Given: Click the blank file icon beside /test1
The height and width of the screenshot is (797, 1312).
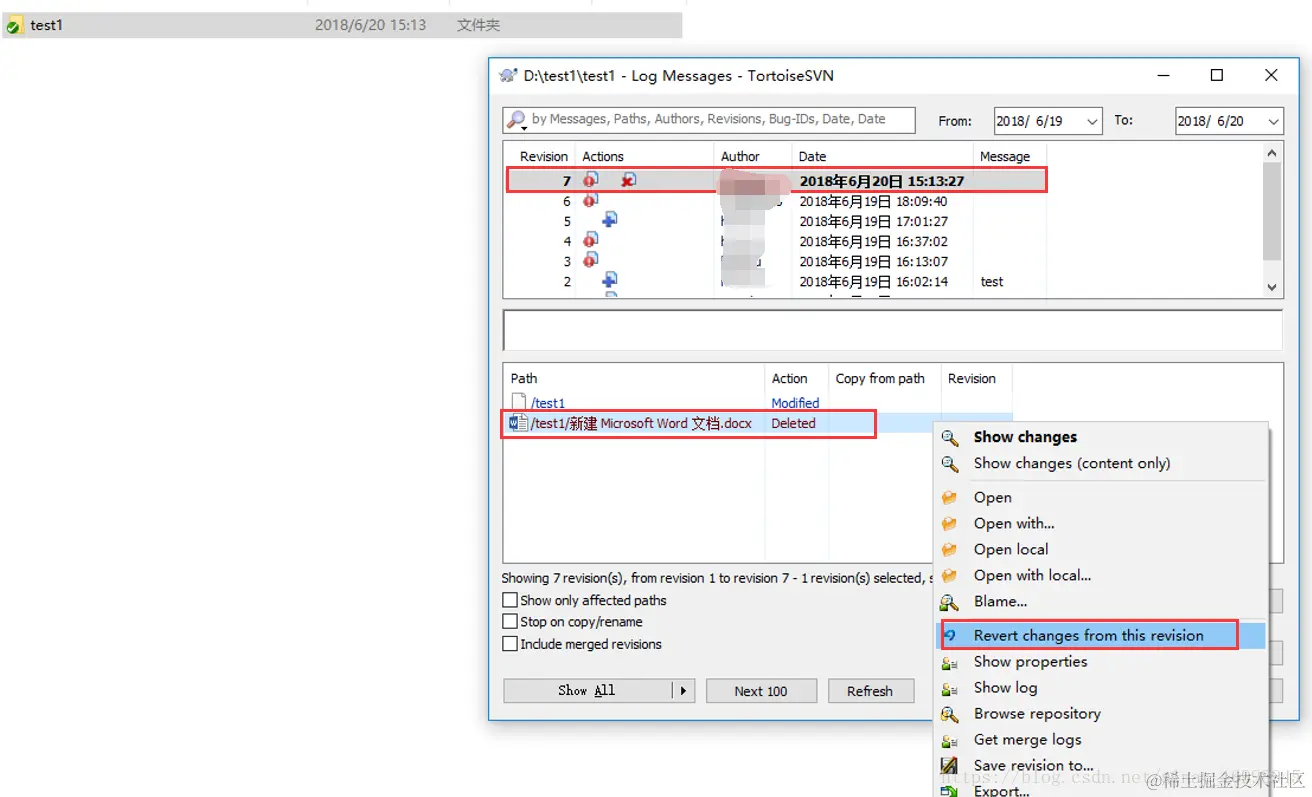Looking at the screenshot, I should coord(519,402).
